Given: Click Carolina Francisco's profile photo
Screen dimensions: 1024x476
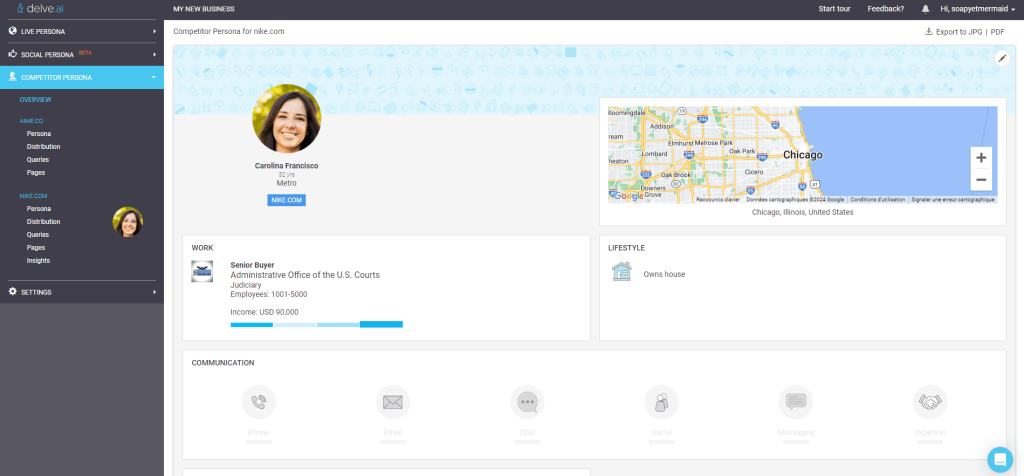Looking at the screenshot, I should [287, 118].
